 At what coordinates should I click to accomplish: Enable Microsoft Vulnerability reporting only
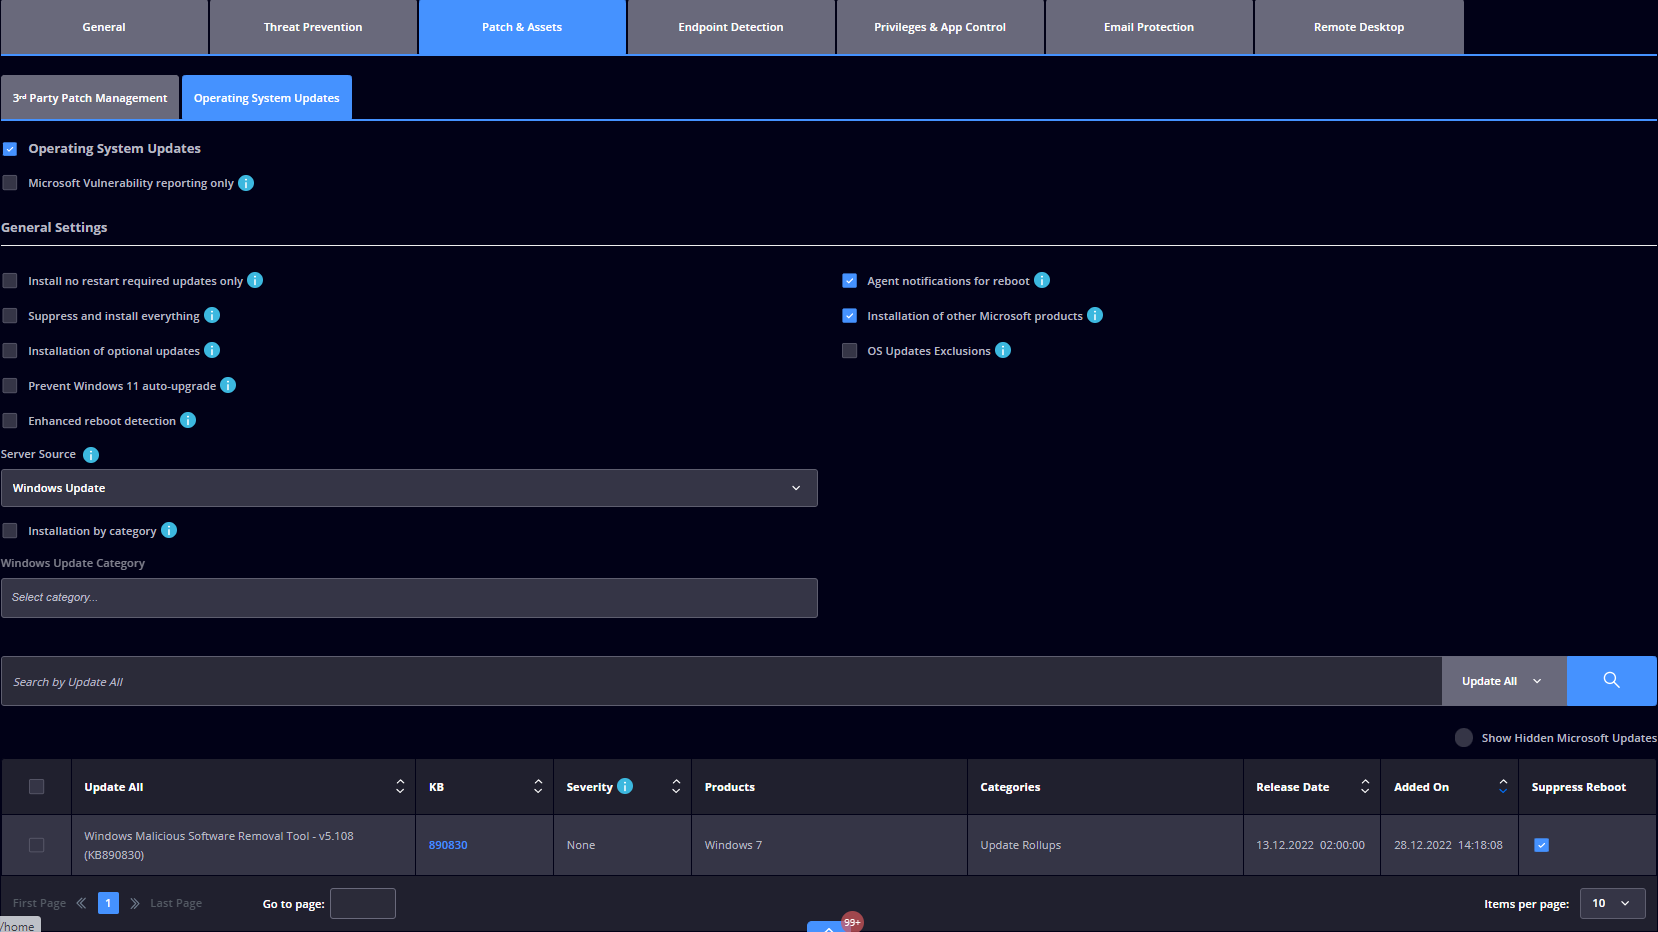[10, 183]
